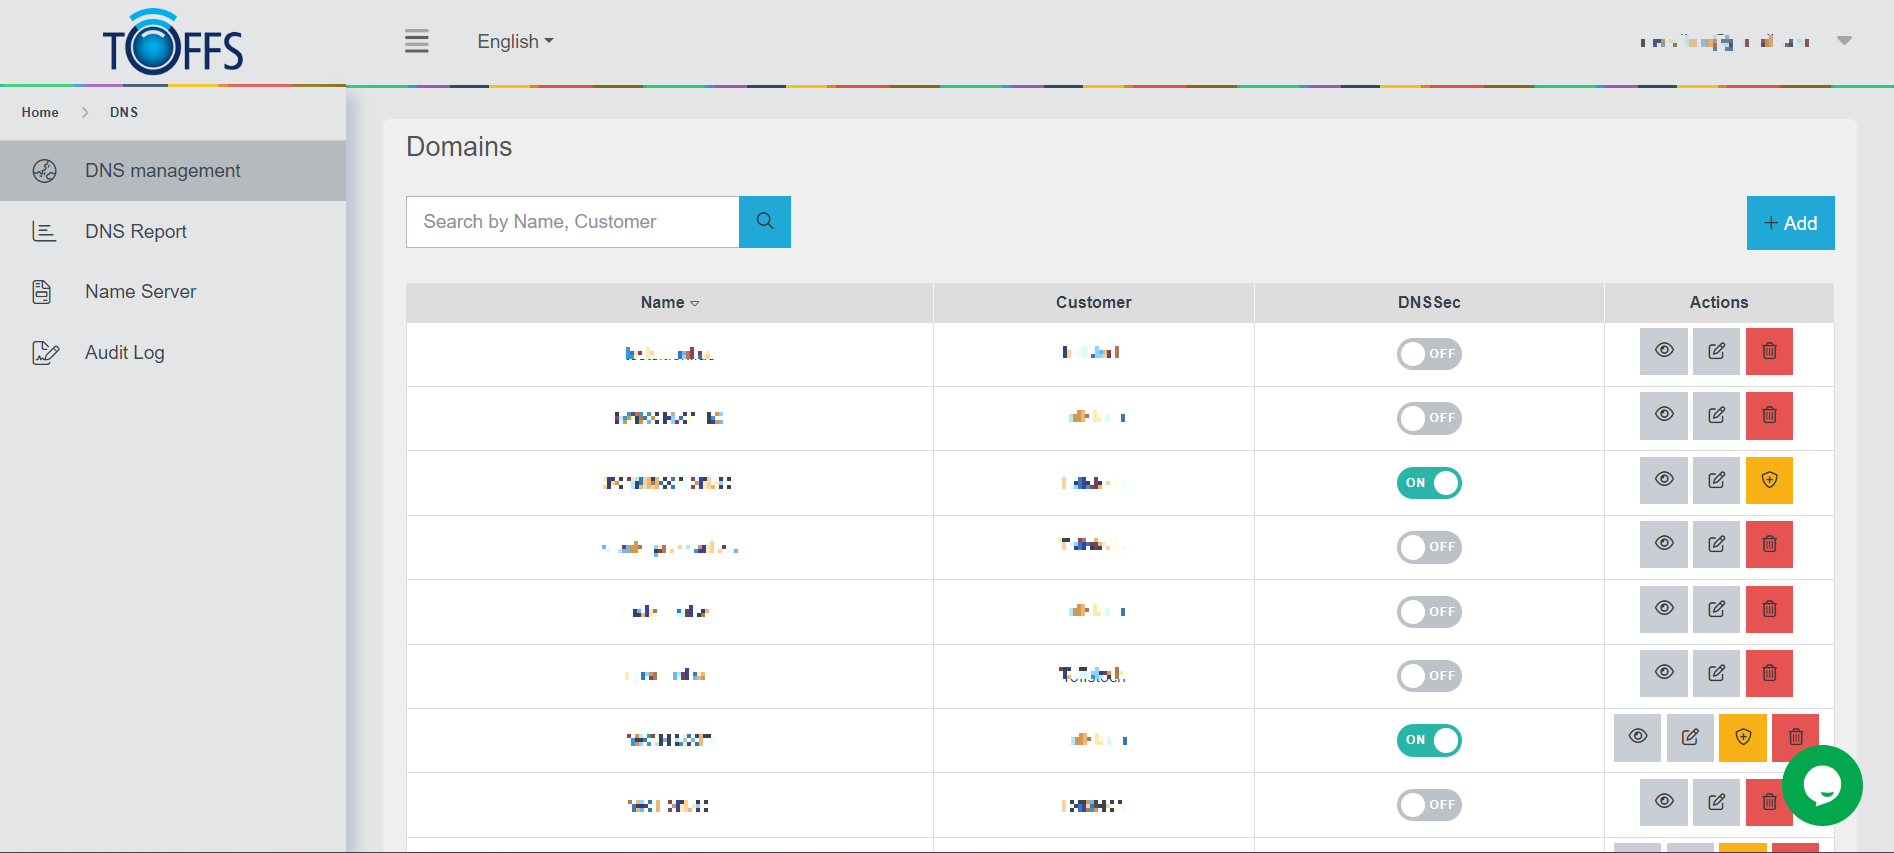Click the view eye icon in first row
Image resolution: width=1894 pixels, height=853 pixels.
(x=1663, y=351)
